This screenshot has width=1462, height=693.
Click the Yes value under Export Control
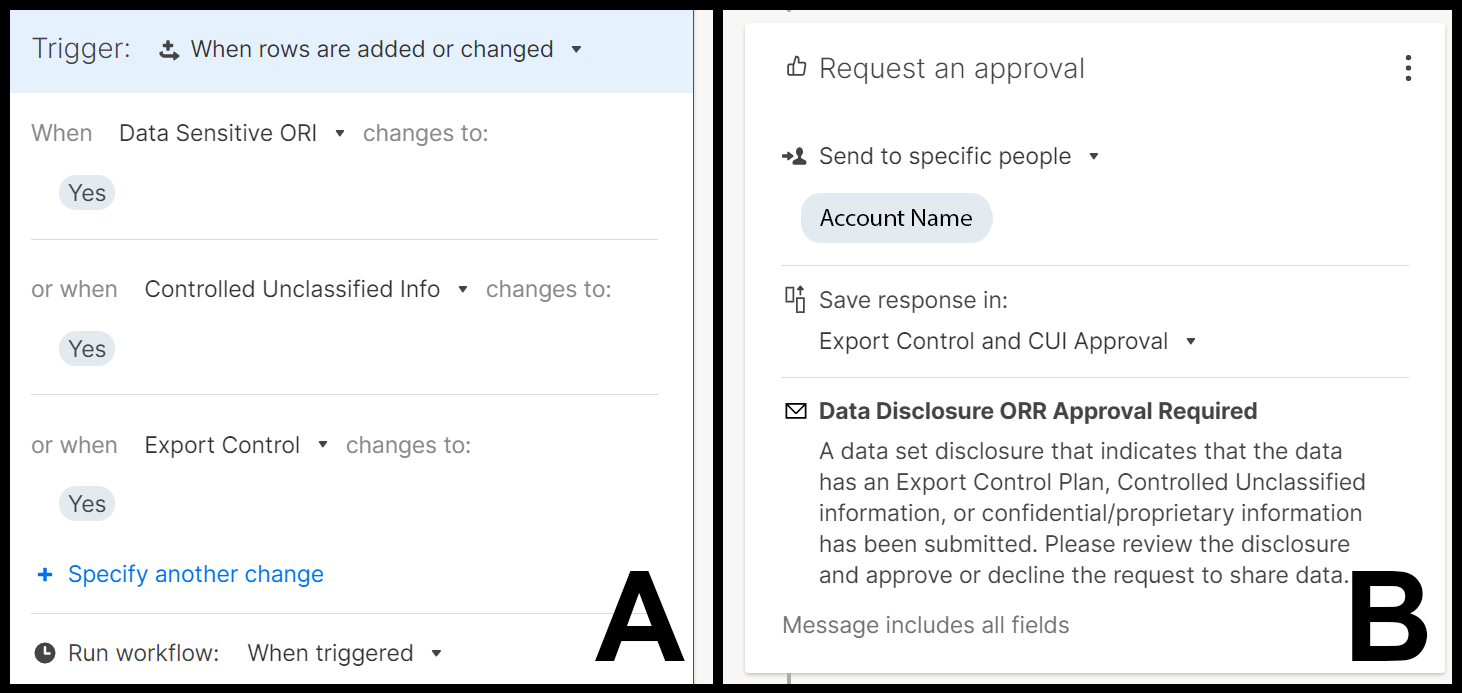[x=87, y=504]
